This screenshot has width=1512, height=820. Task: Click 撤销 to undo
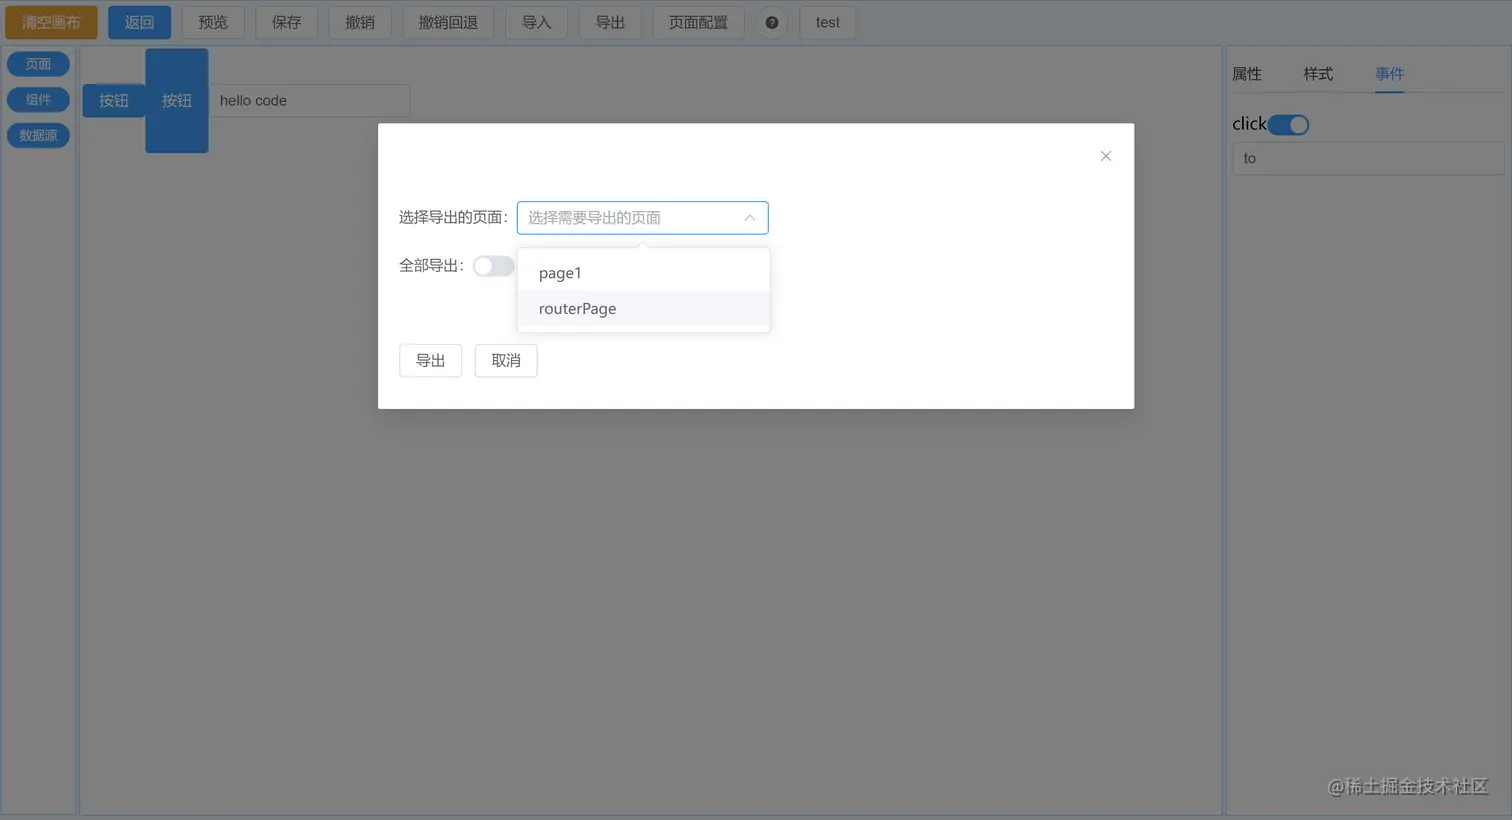(360, 22)
